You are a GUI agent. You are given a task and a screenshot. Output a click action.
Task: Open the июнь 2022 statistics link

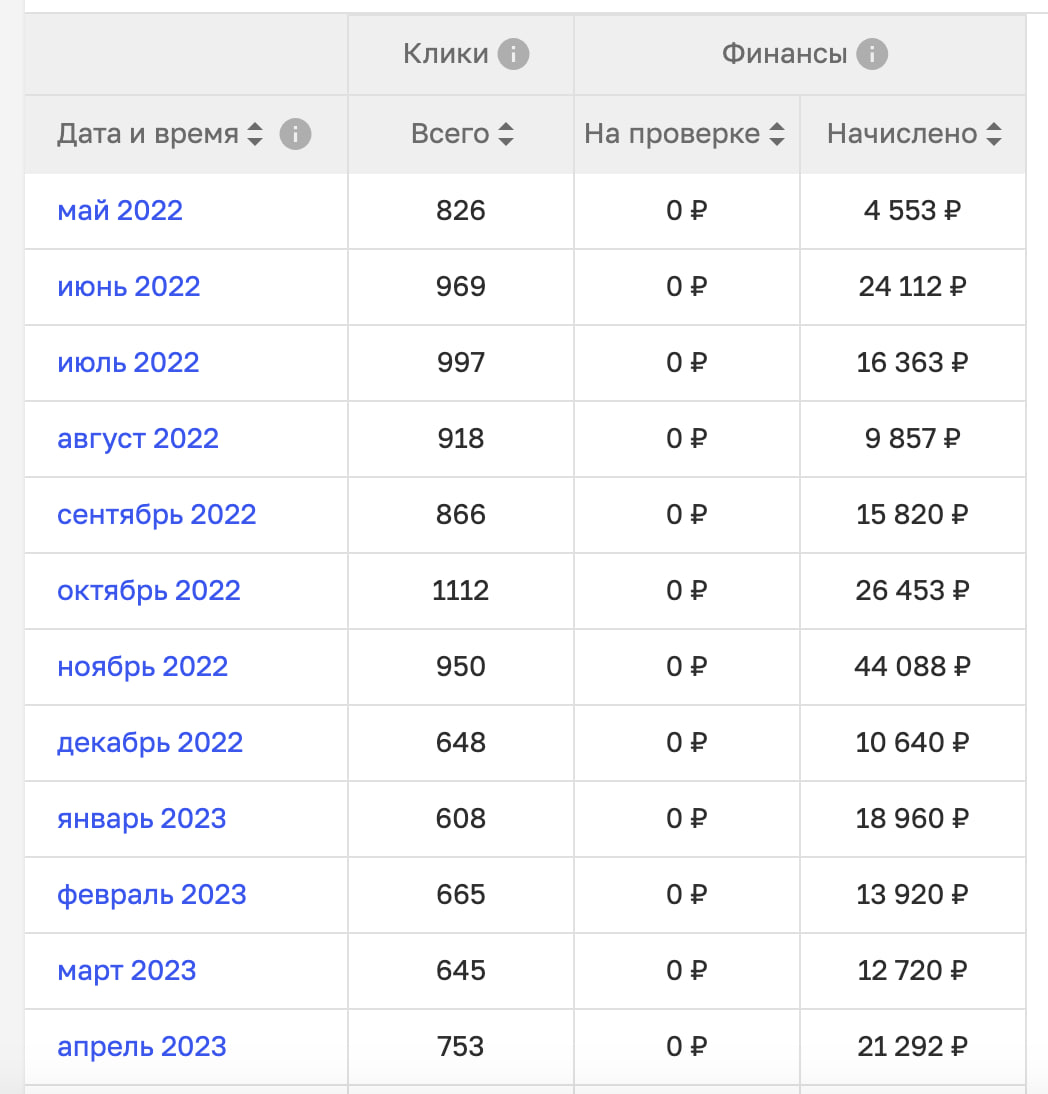tap(128, 287)
